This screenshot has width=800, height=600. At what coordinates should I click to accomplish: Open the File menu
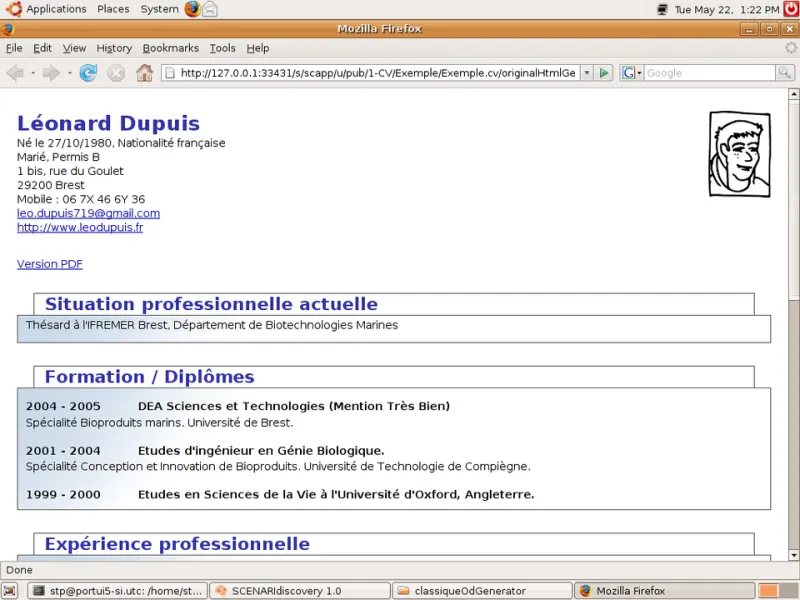(14, 48)
